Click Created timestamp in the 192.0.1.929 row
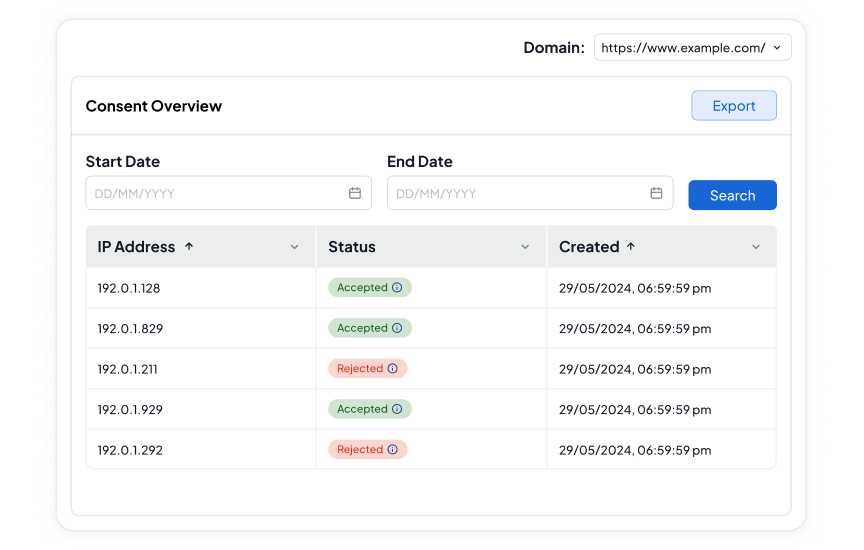Screen dimensions: 864x550 coord(635,409)
